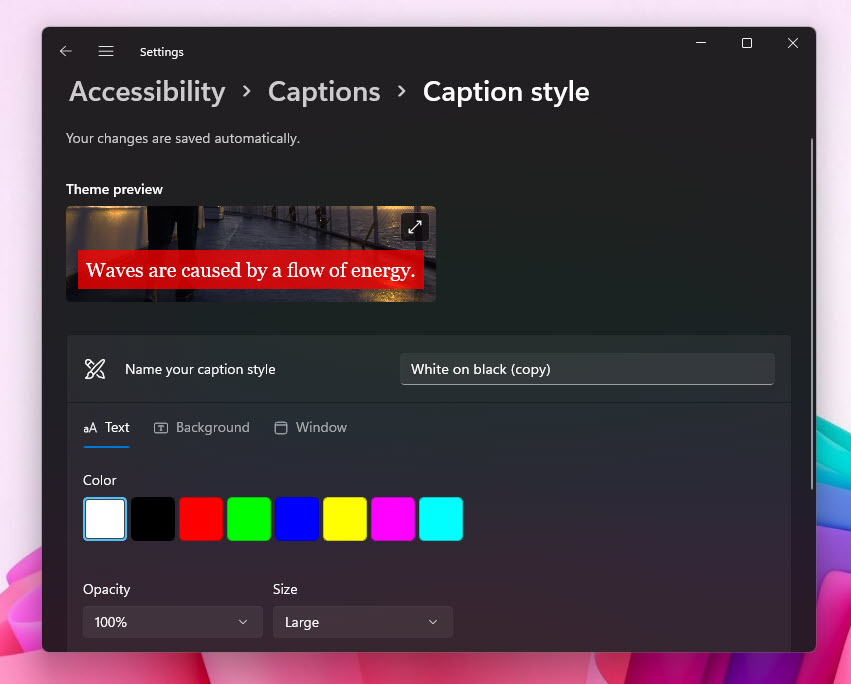Minimize the Settings window
This screenshot has height=684, width=851.
[x=701, y=43]
